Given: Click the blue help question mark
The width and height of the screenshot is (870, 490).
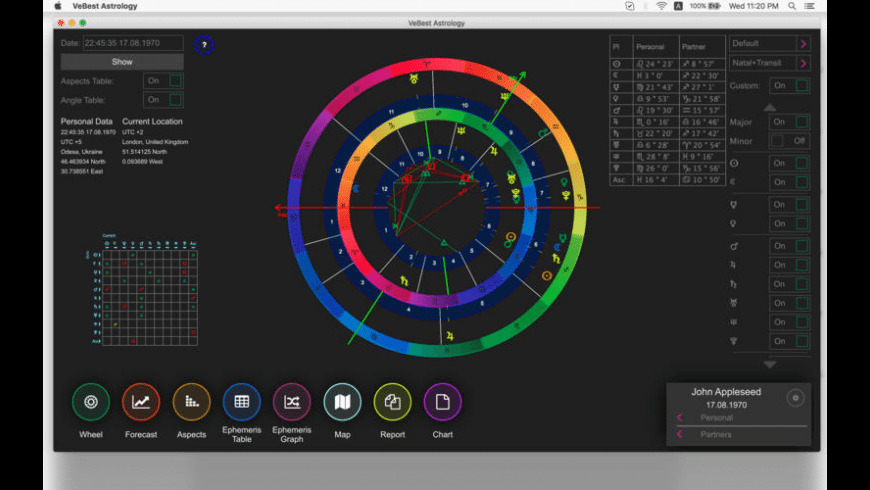Looking at the screenshot, I should (x=204, y=45).
